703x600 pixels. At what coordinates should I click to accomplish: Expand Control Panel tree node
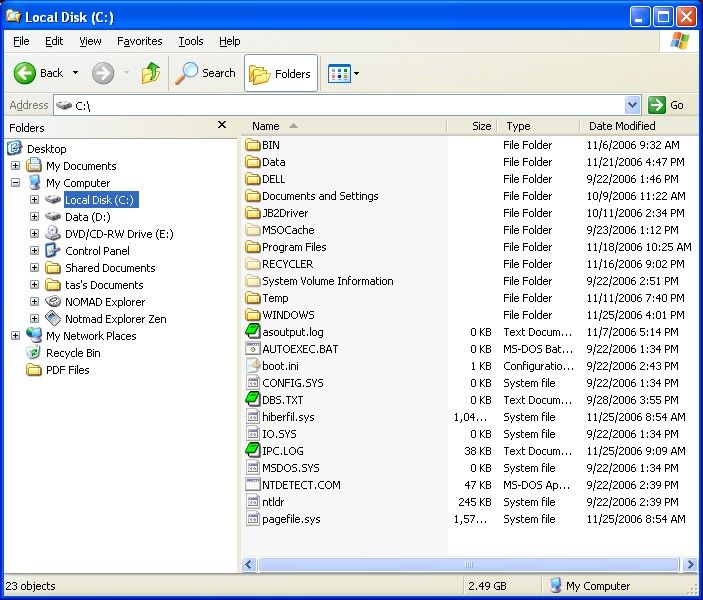pyautogui.click(x=35, y=251)
